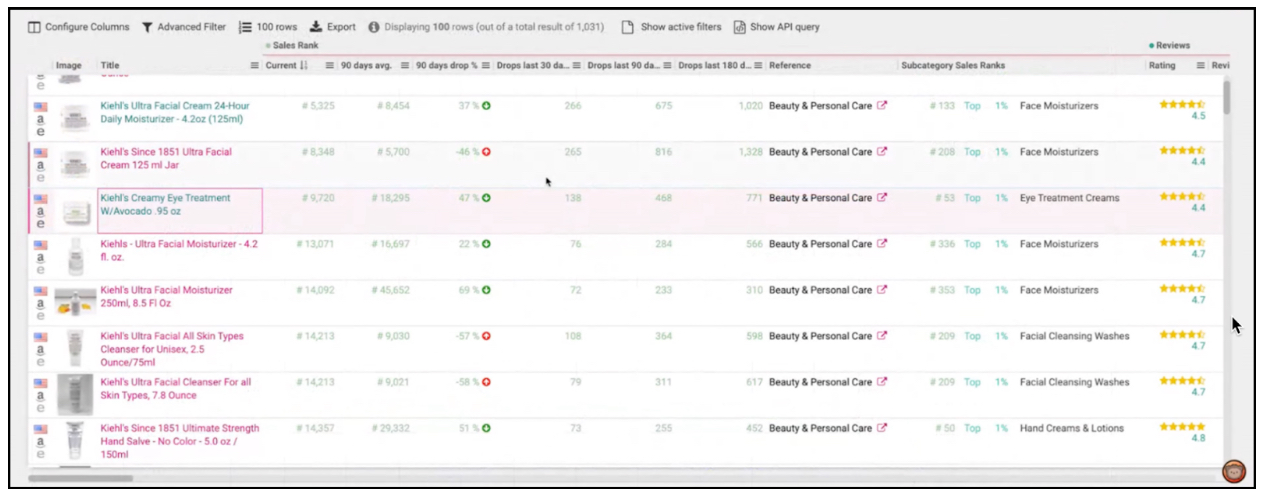The height and width of the screenshot is (496, 1262).
Task: Open the Drops last 90 days column menu
Action: click(668, 66)
